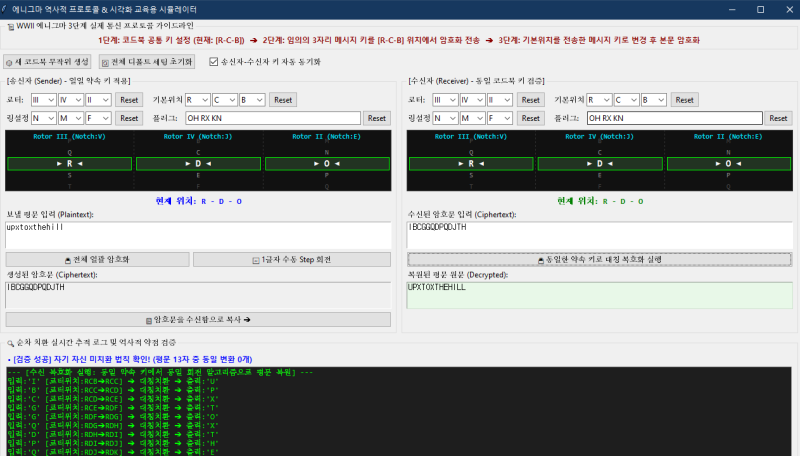Step one letter manually
The height and width of the screenshot is (456, 800).
click(x=292, y=260)
